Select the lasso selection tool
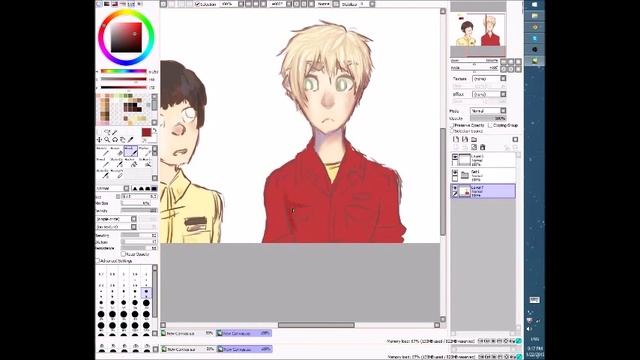The height and width of the screenshot is (360, 640). tap(107, 132)
